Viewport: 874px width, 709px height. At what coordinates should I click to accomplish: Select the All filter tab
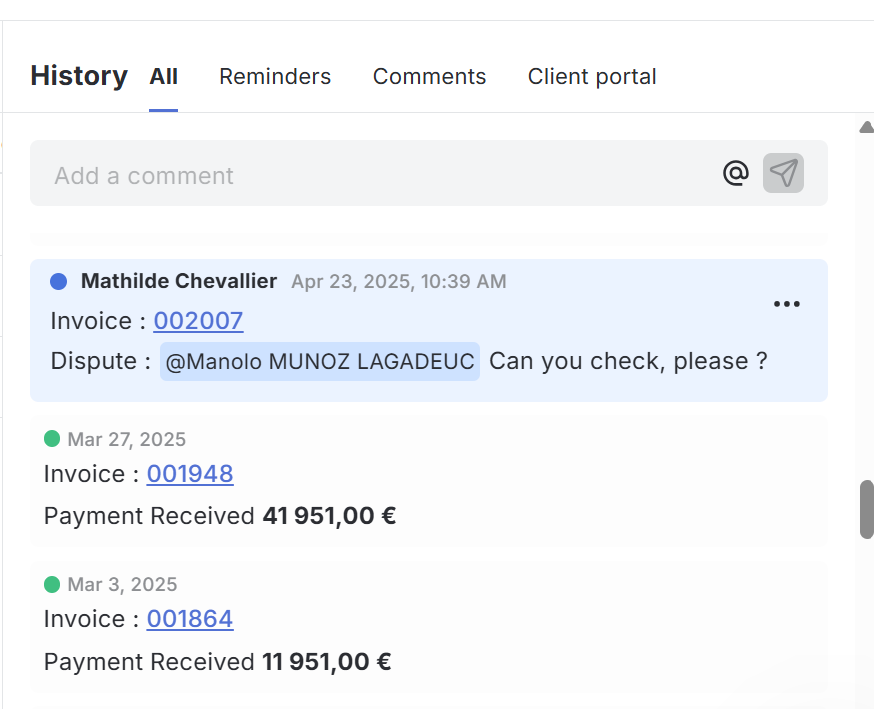164,76
